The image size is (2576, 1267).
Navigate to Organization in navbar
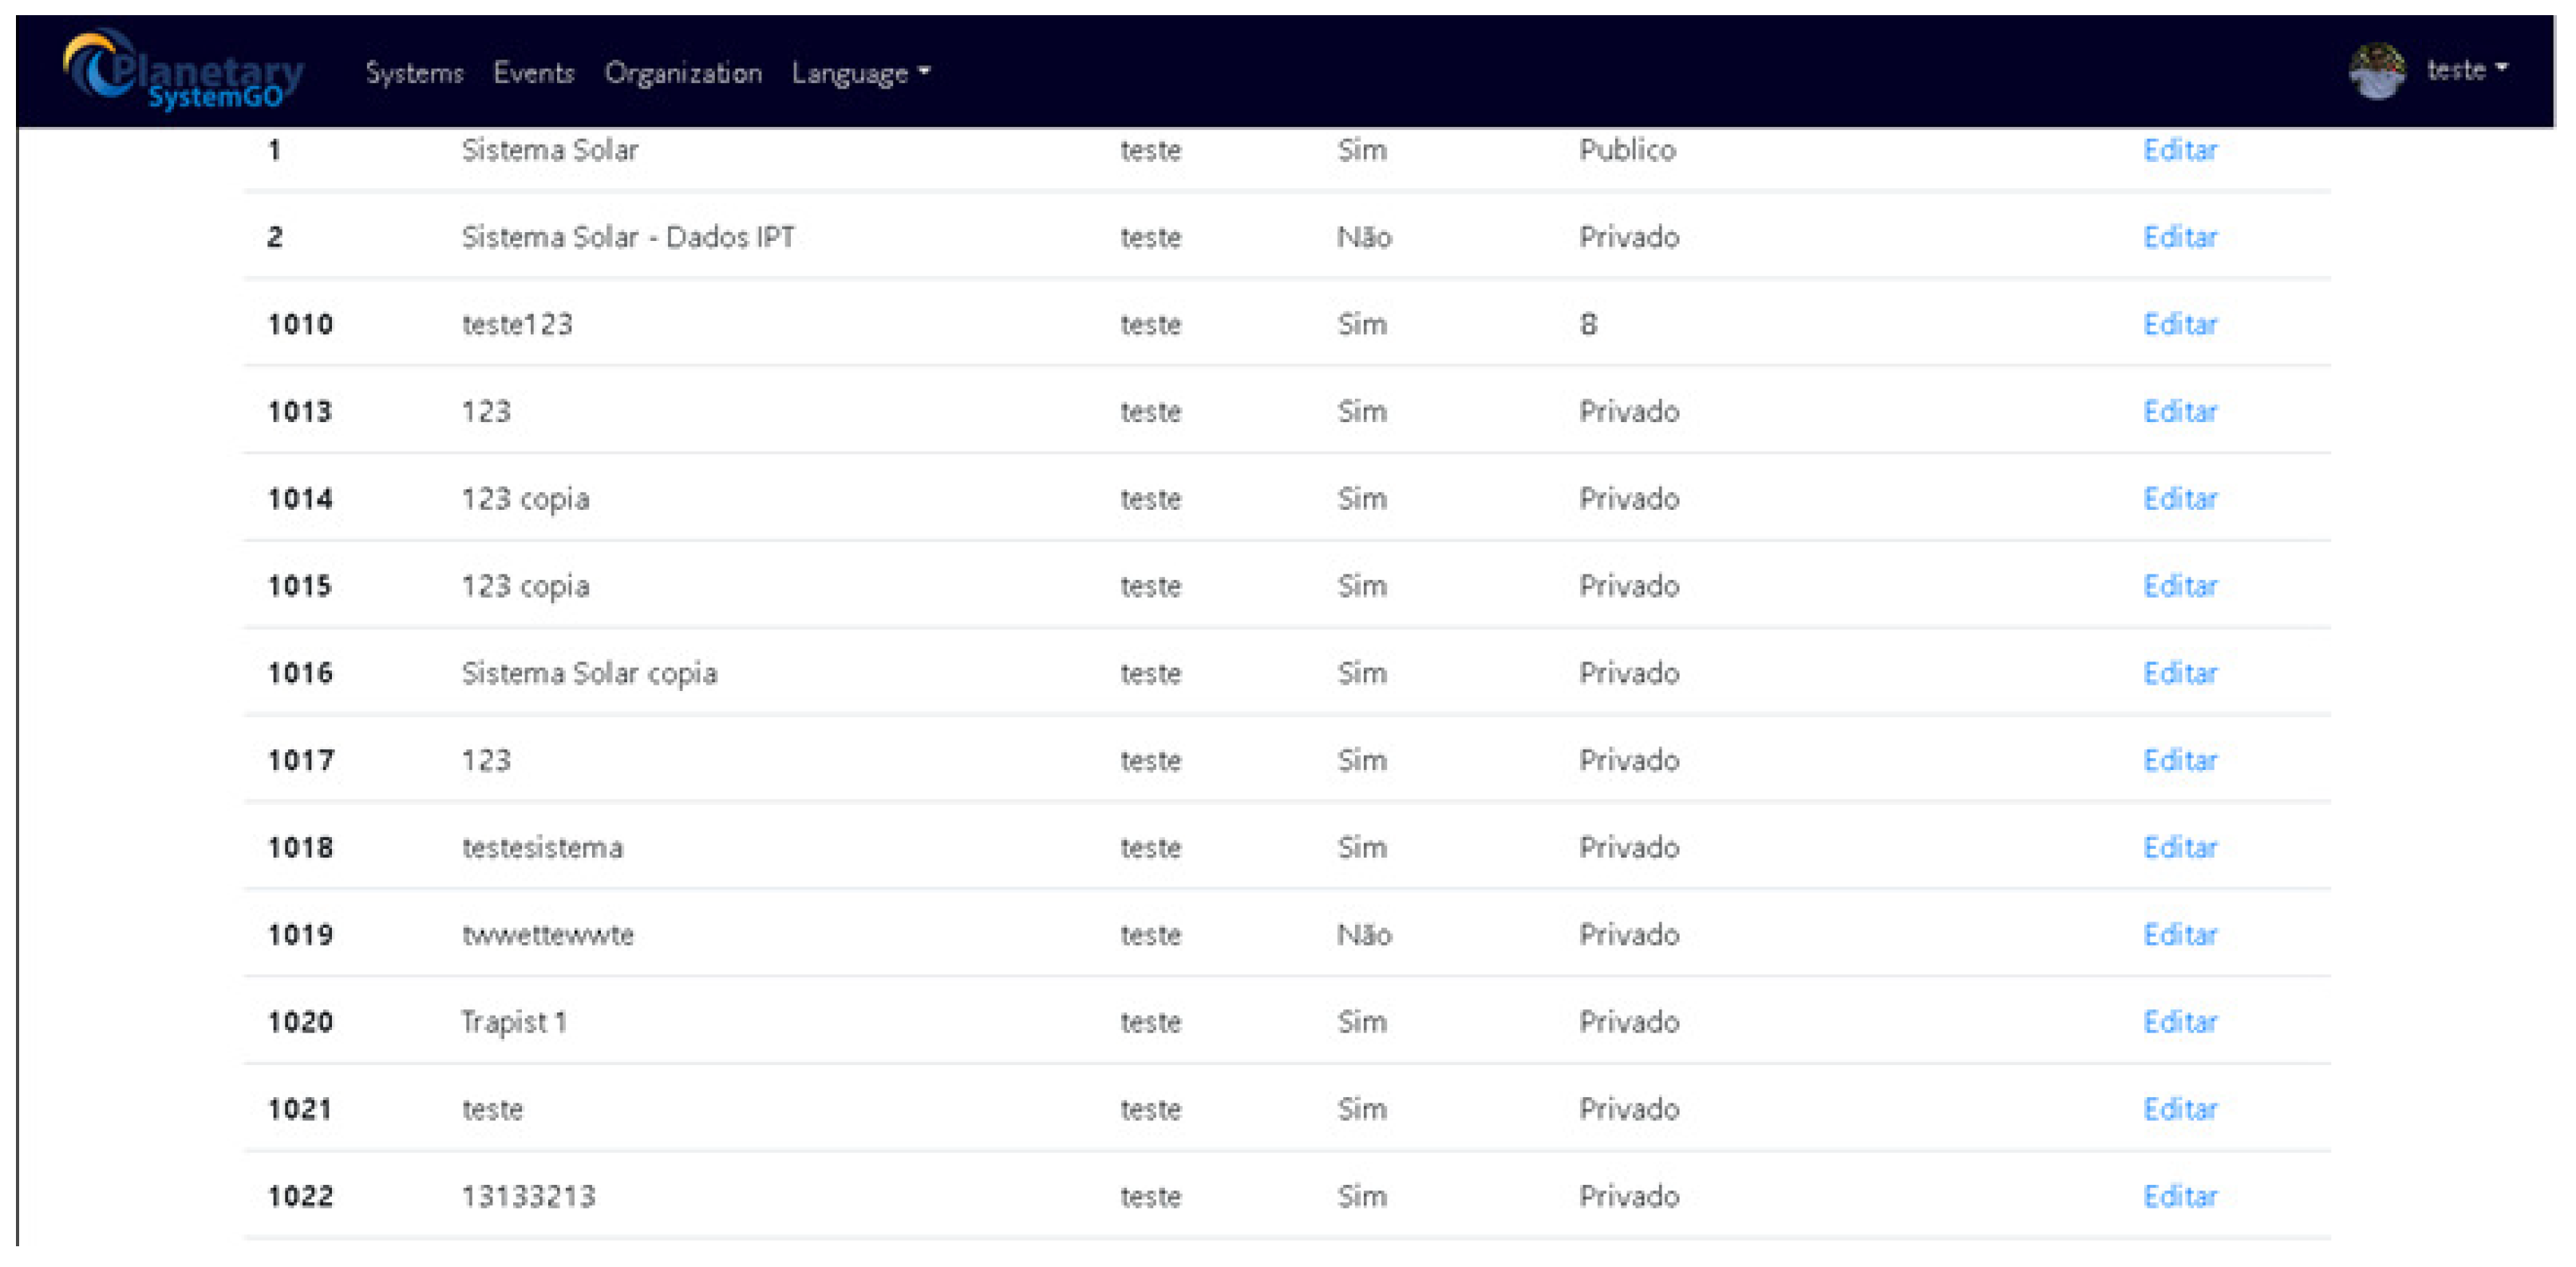683,73
